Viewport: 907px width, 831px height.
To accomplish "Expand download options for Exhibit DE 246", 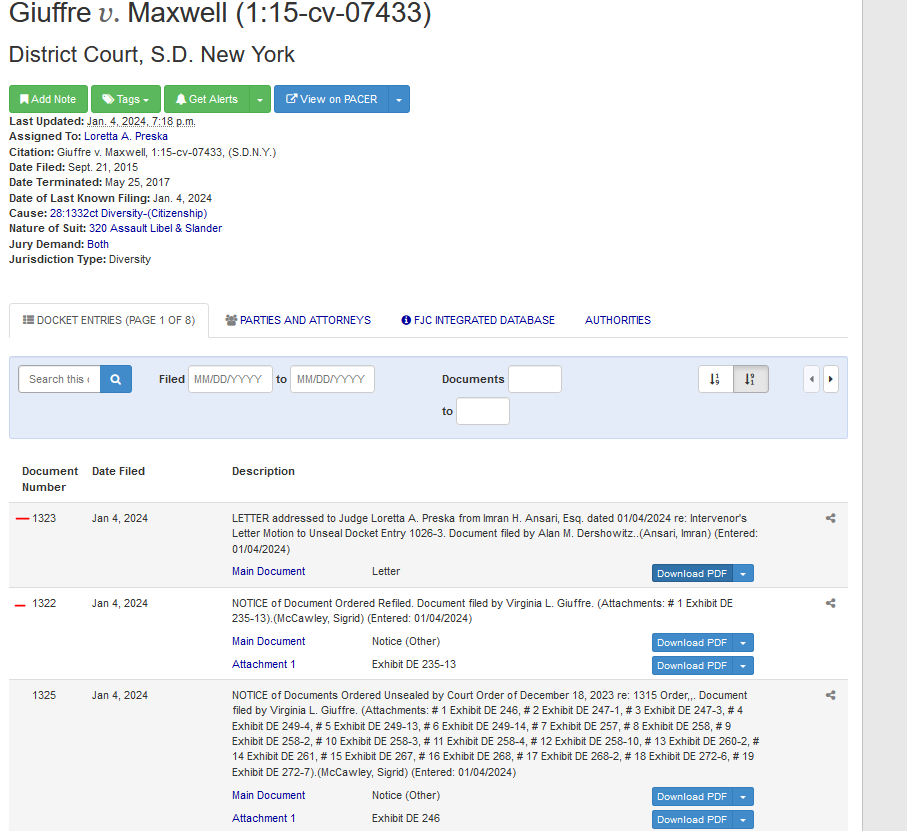I will click(x=743, y=819).
